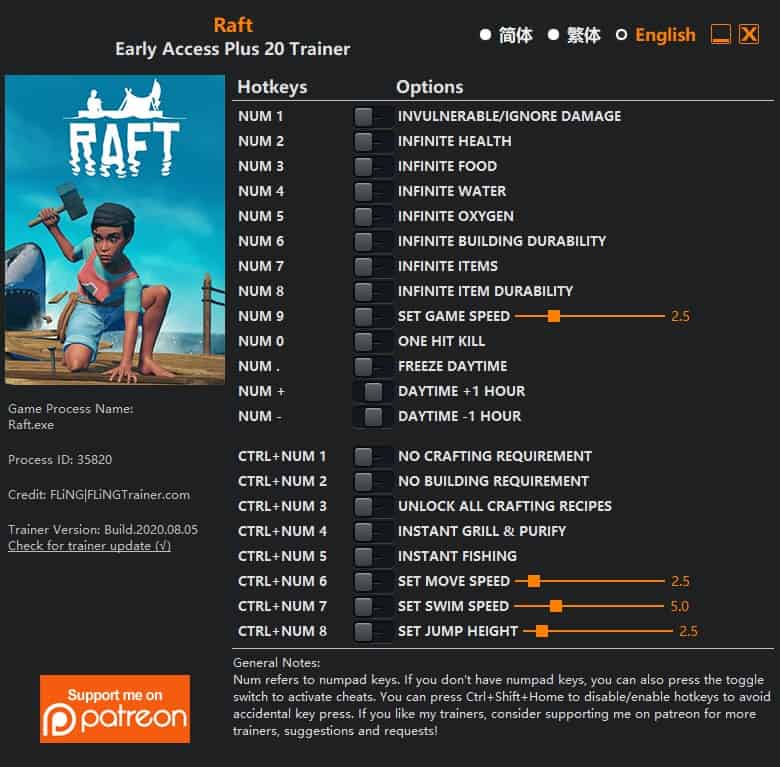780x767 pixels.
Task: Click the Swim Speed slider handle
Action: click(556, 606)
